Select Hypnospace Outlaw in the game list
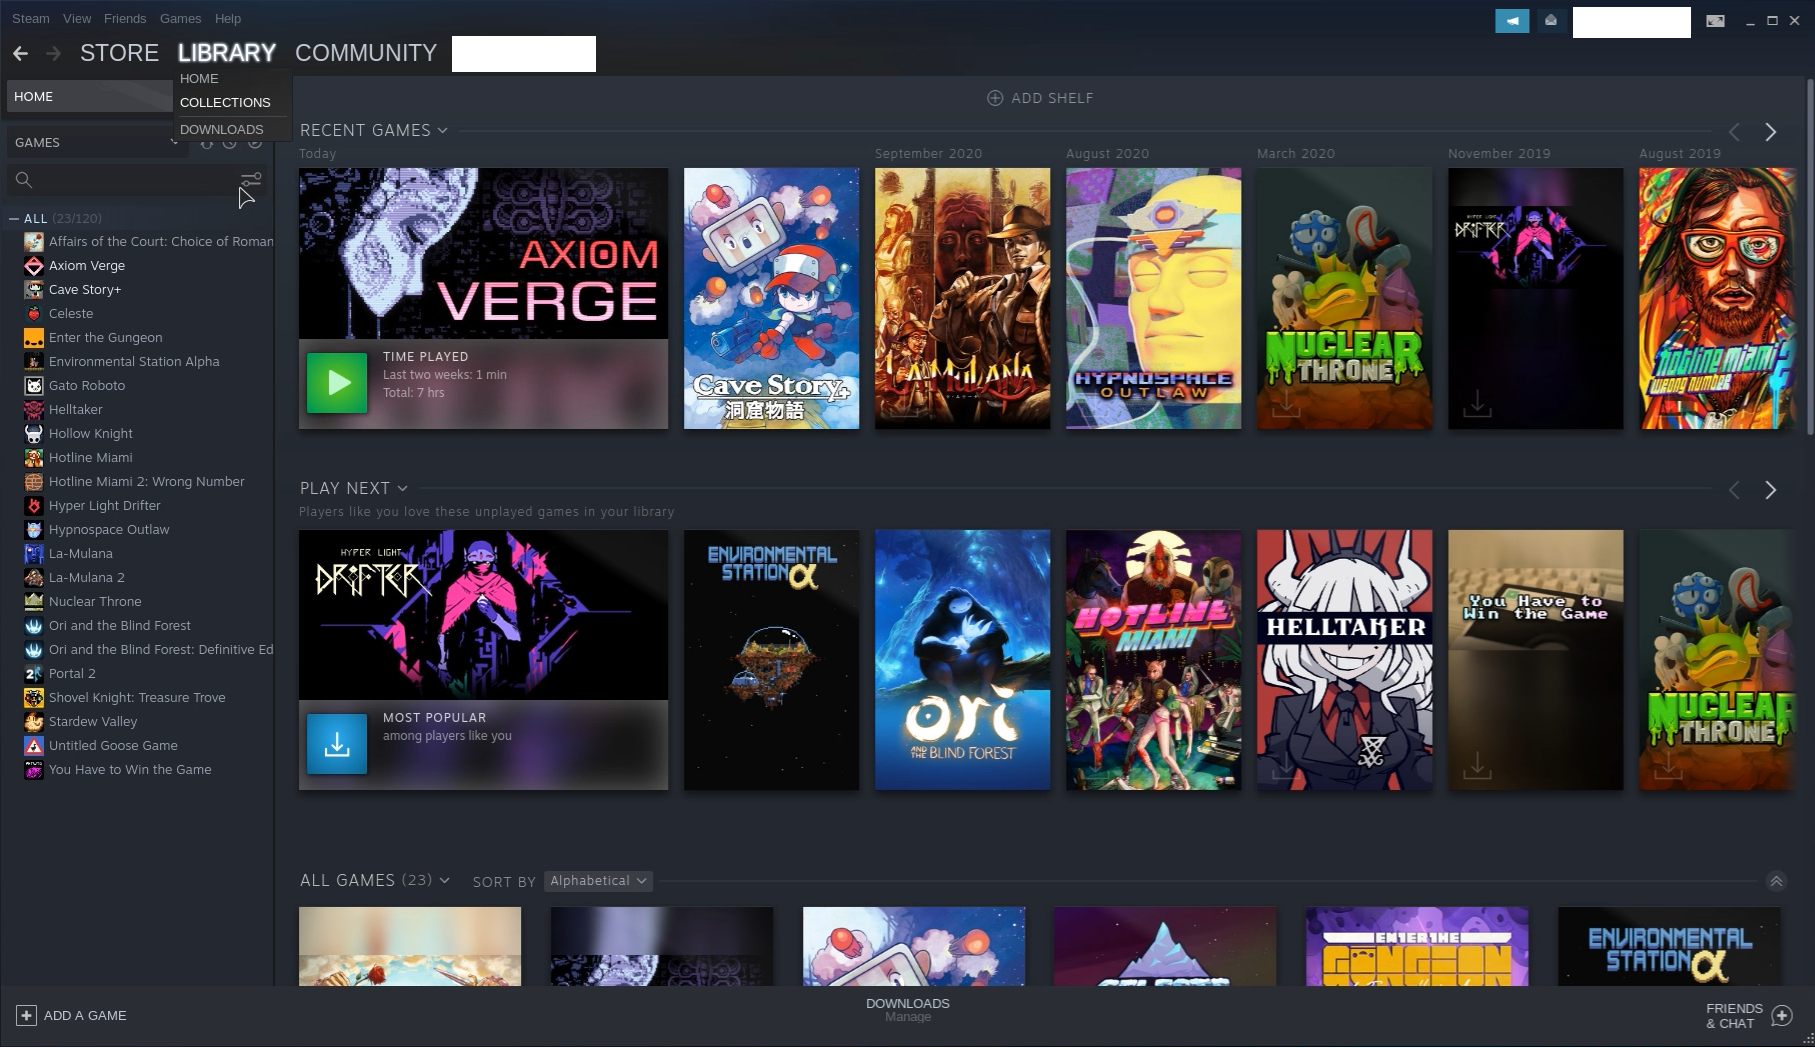 [109, 529]
